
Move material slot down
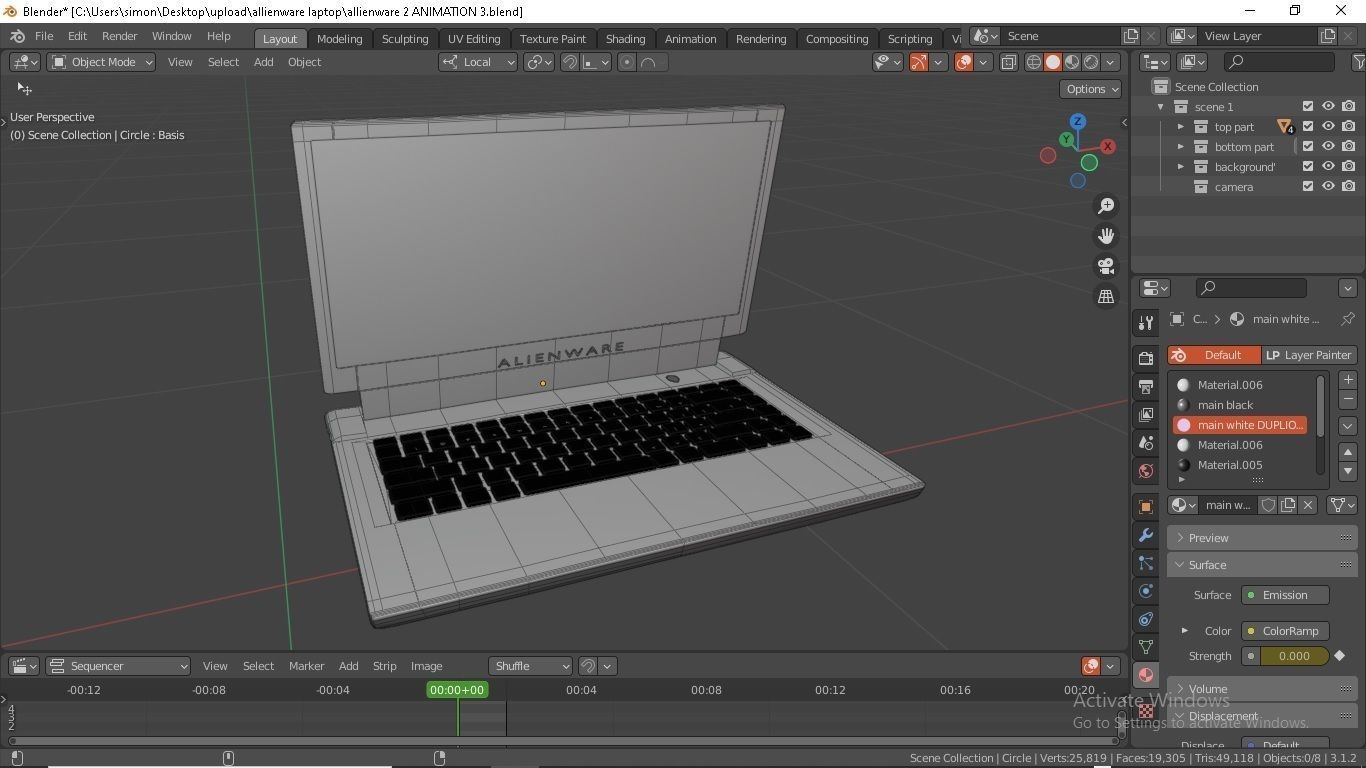point(1348,471)
